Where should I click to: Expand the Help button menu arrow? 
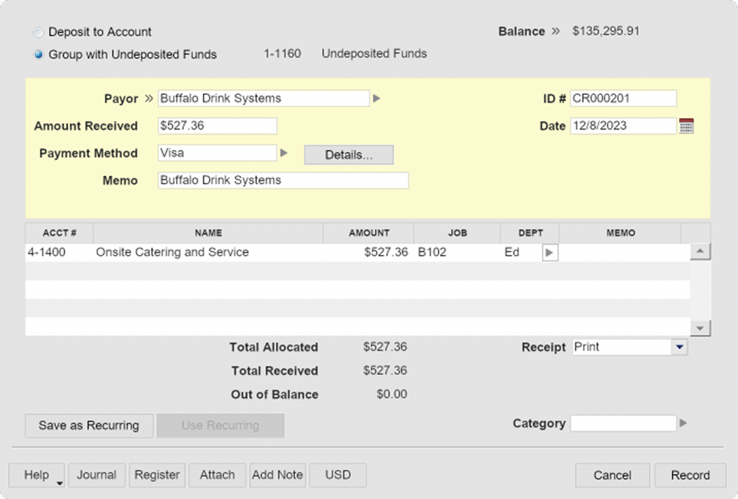point(60,482)
